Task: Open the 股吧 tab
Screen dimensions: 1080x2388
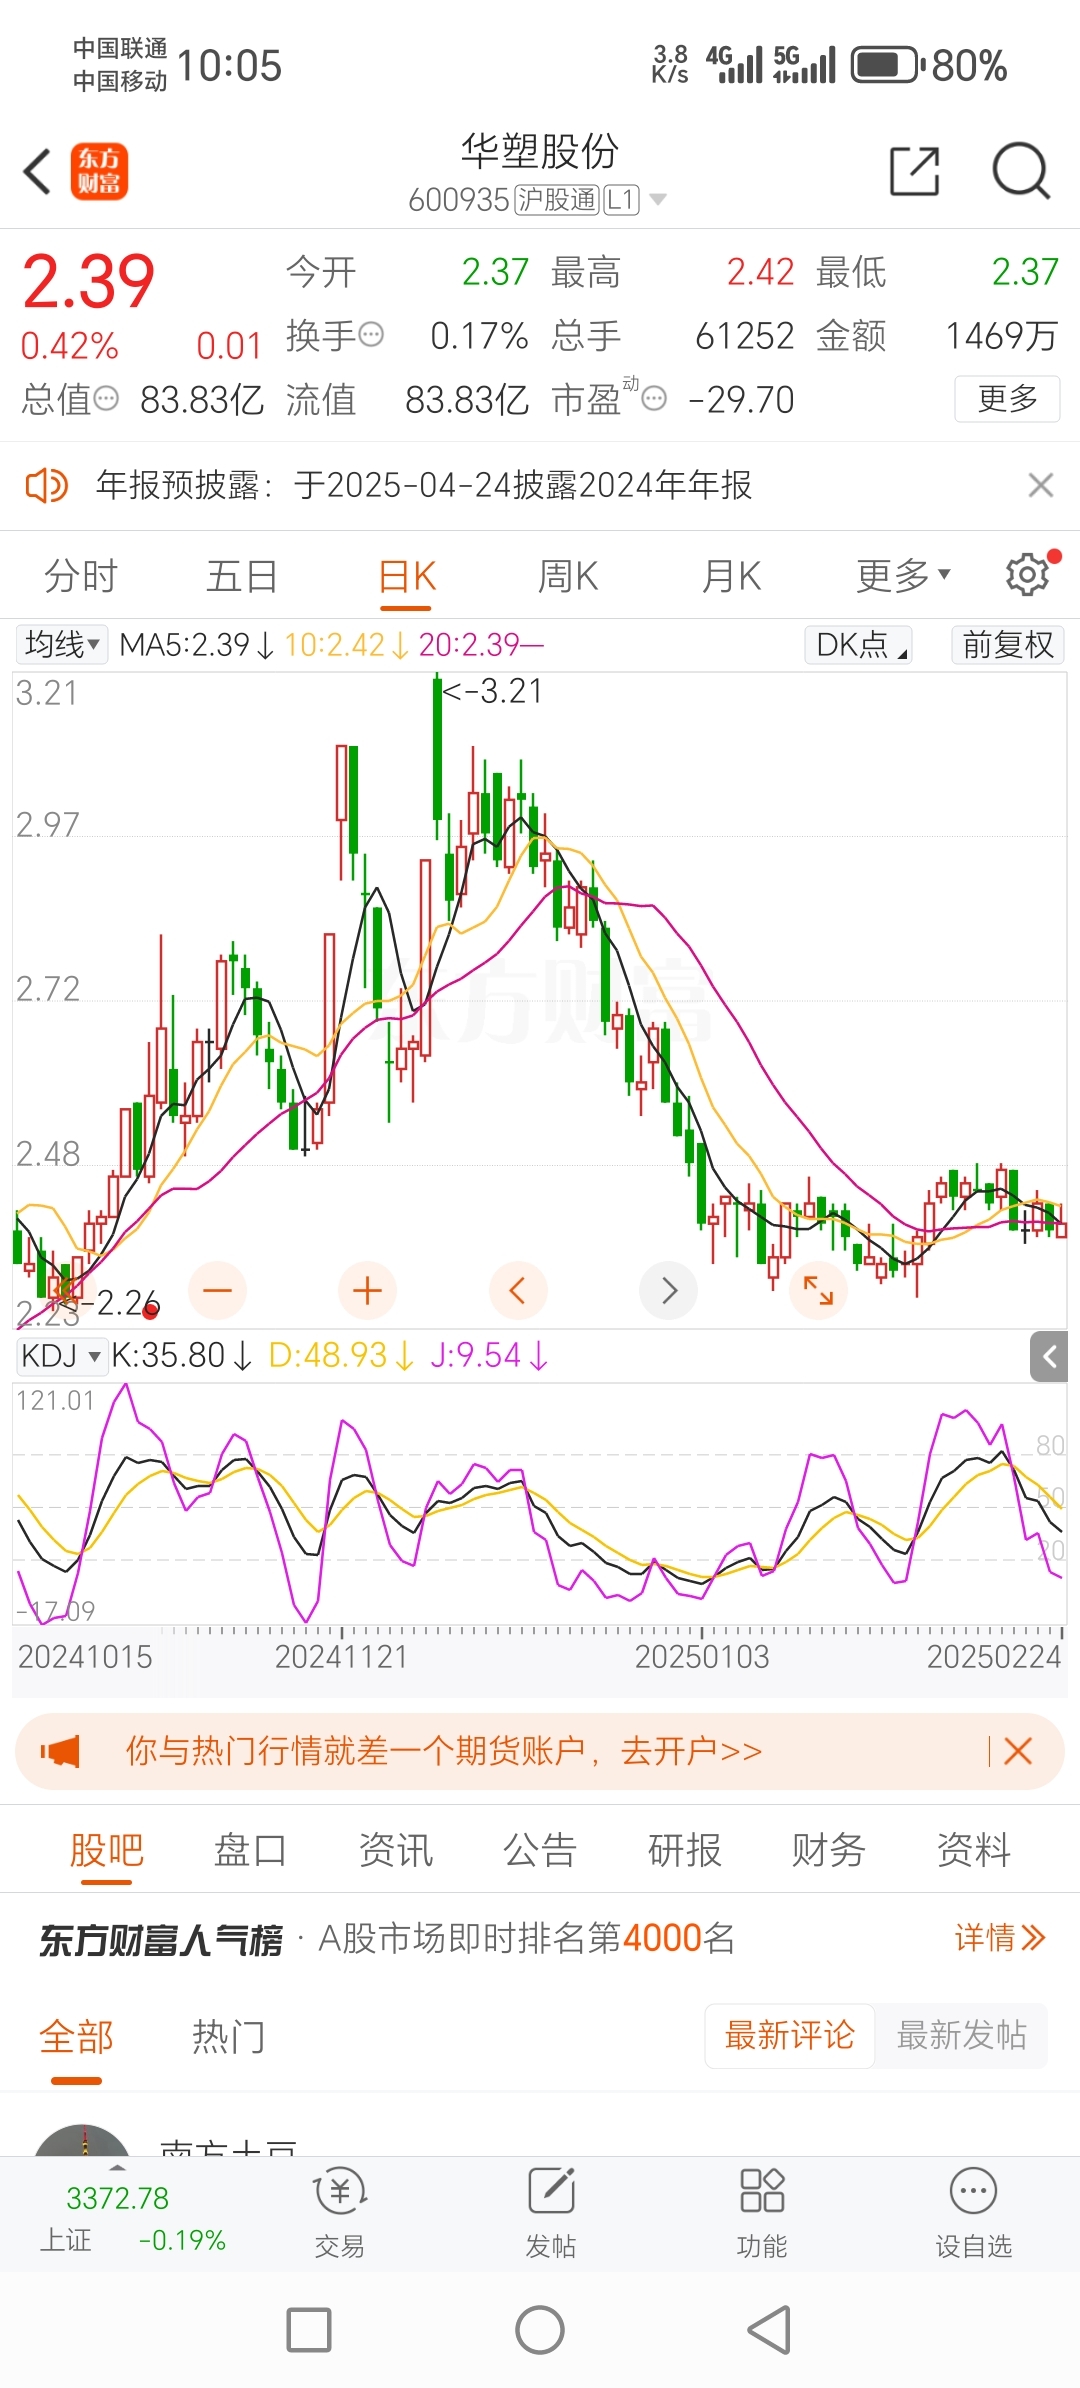Action: (107, 1850)
